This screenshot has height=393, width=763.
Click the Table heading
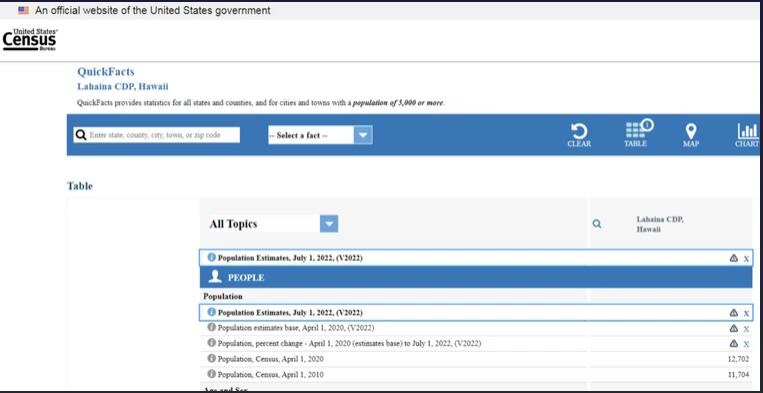(80, 186)
